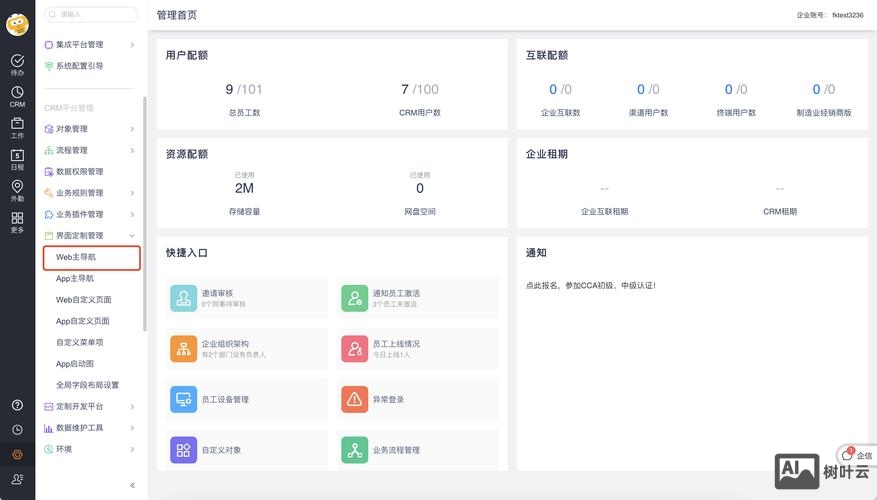Click the 存储容量 value 2M
Image resolution: width=877 pixels, height=500 pixels.
244,188
